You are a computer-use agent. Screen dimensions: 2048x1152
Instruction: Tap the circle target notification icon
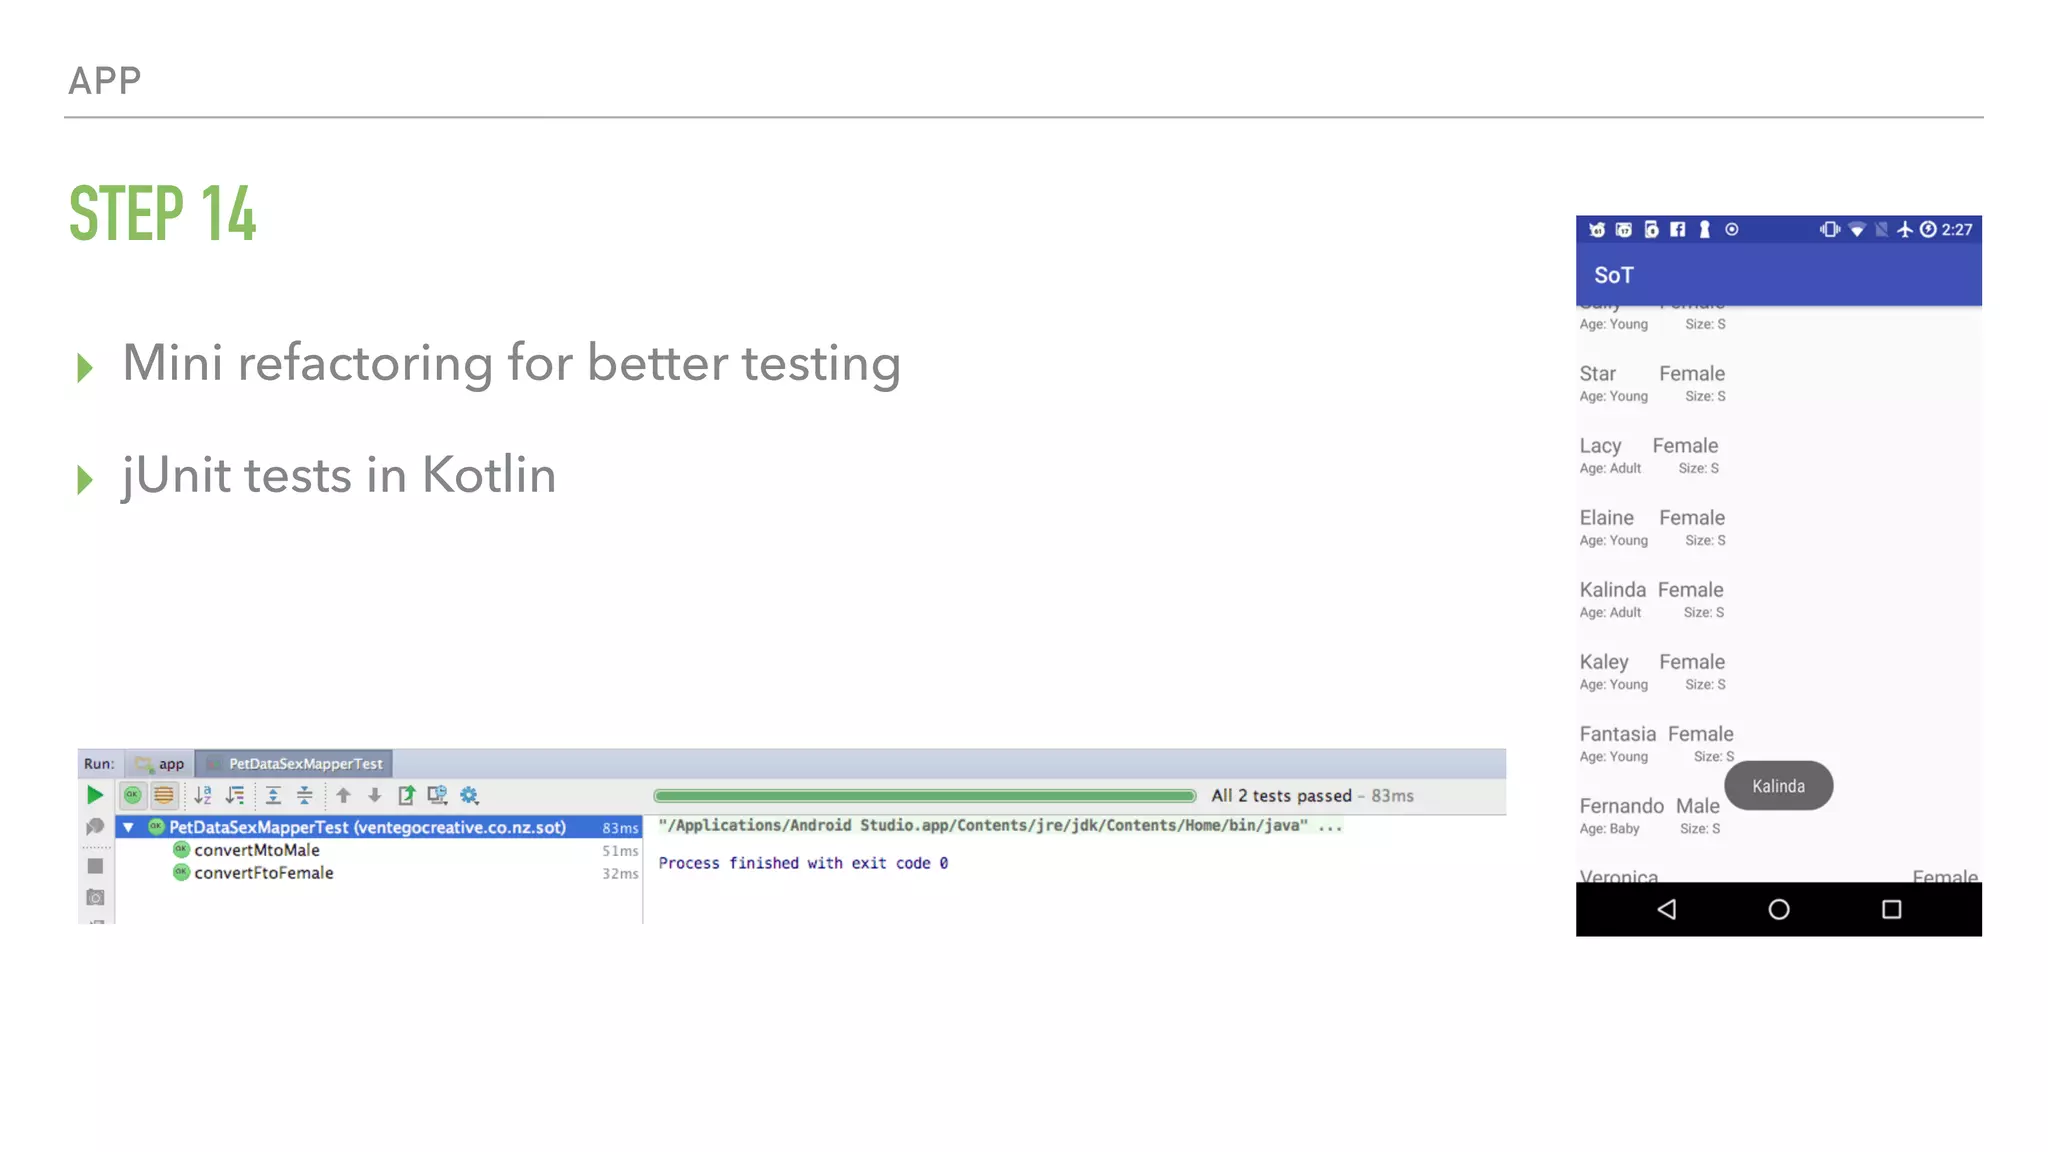[x=1731, y=229]
